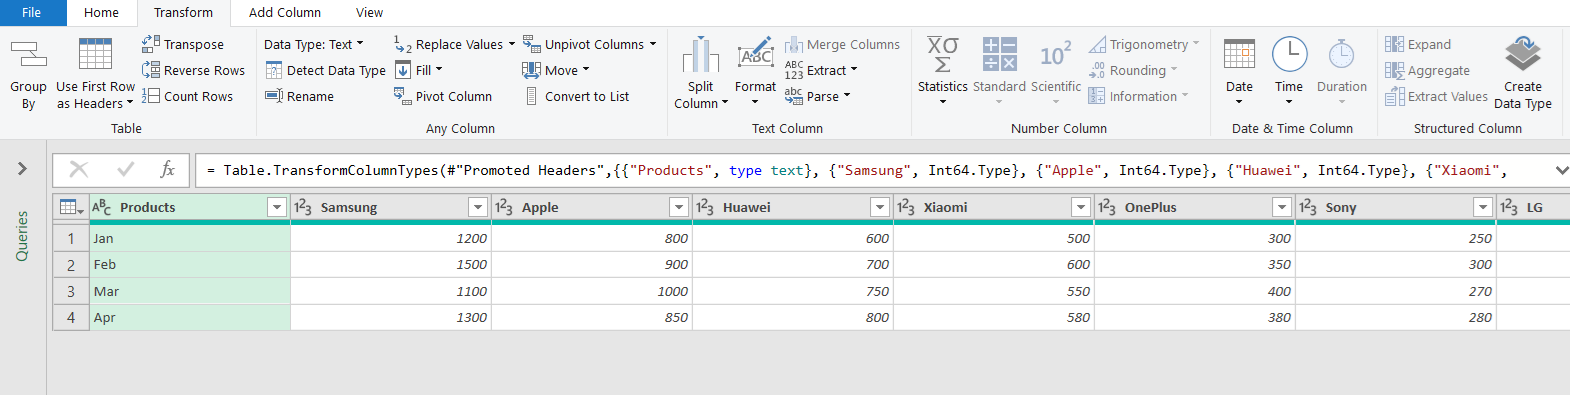Image resolution: width=1570 pixels, height=395 pixels.
Task: Click inside the formula bar text
Action: (870, 170)
